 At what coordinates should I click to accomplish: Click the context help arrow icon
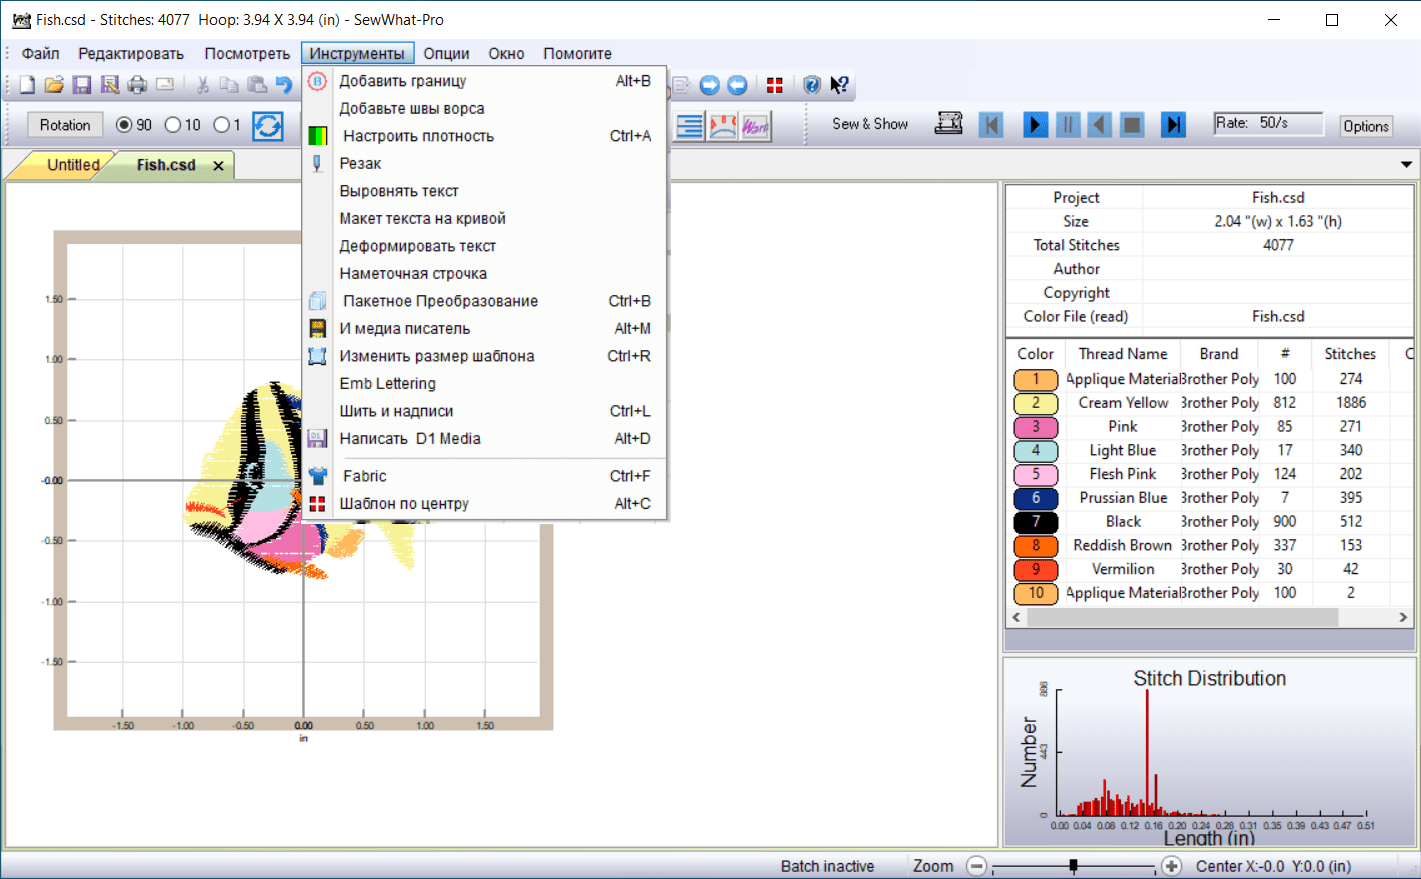tap(839, 85)
